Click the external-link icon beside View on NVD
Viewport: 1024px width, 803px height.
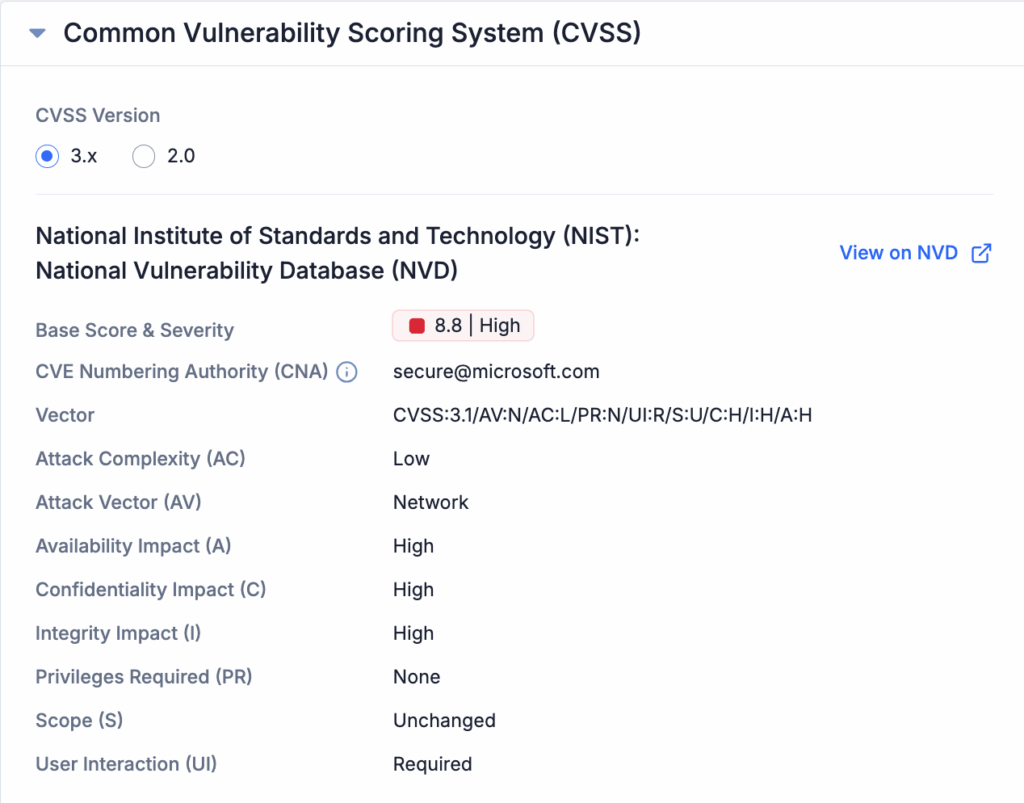point(981,253)
